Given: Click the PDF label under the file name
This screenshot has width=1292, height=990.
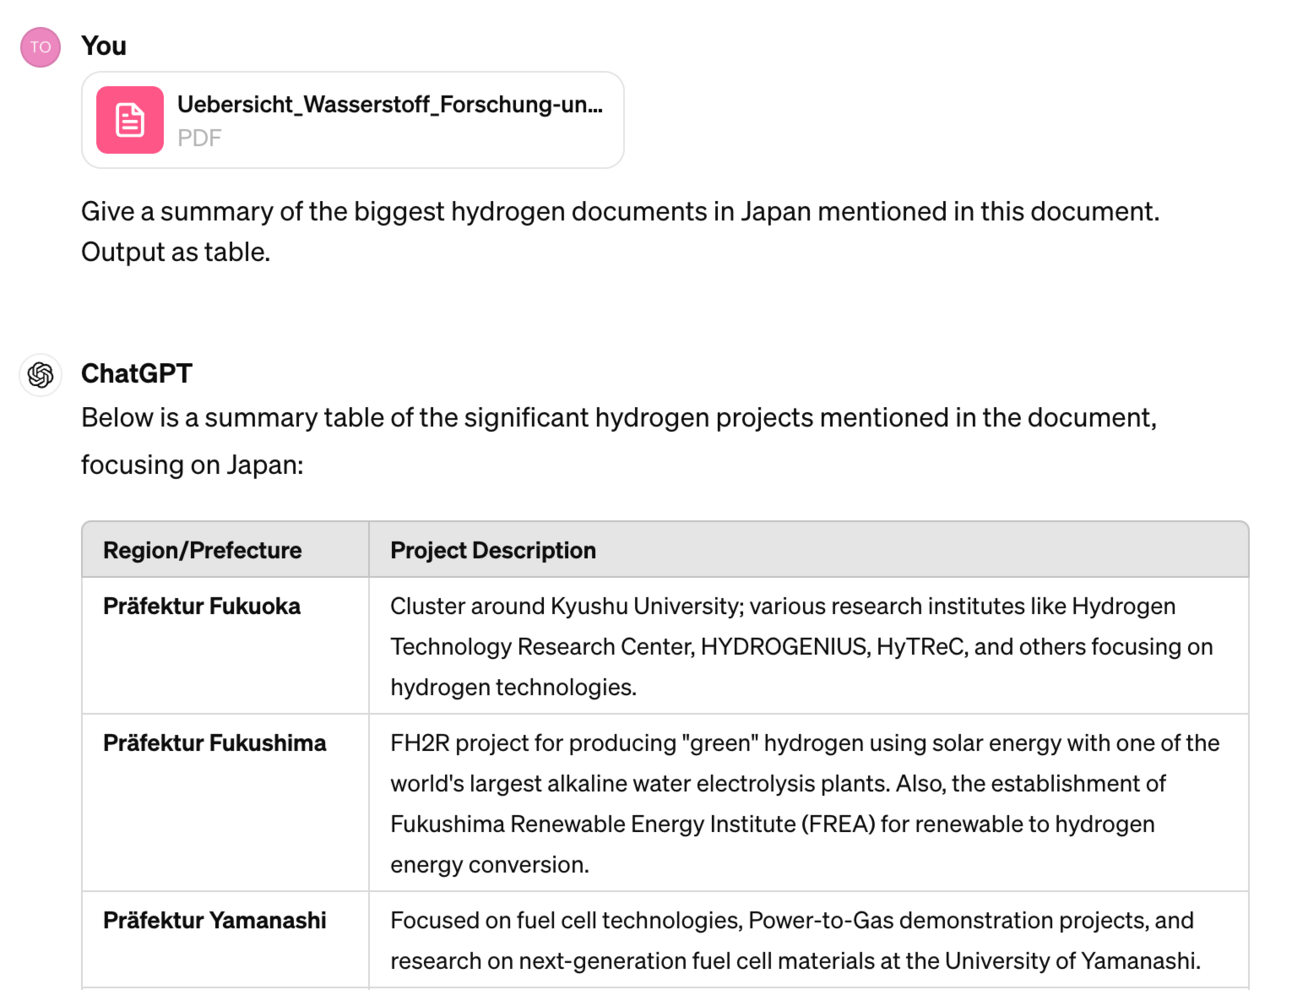Looking at the screenshot, I should [x=199, y=138].
